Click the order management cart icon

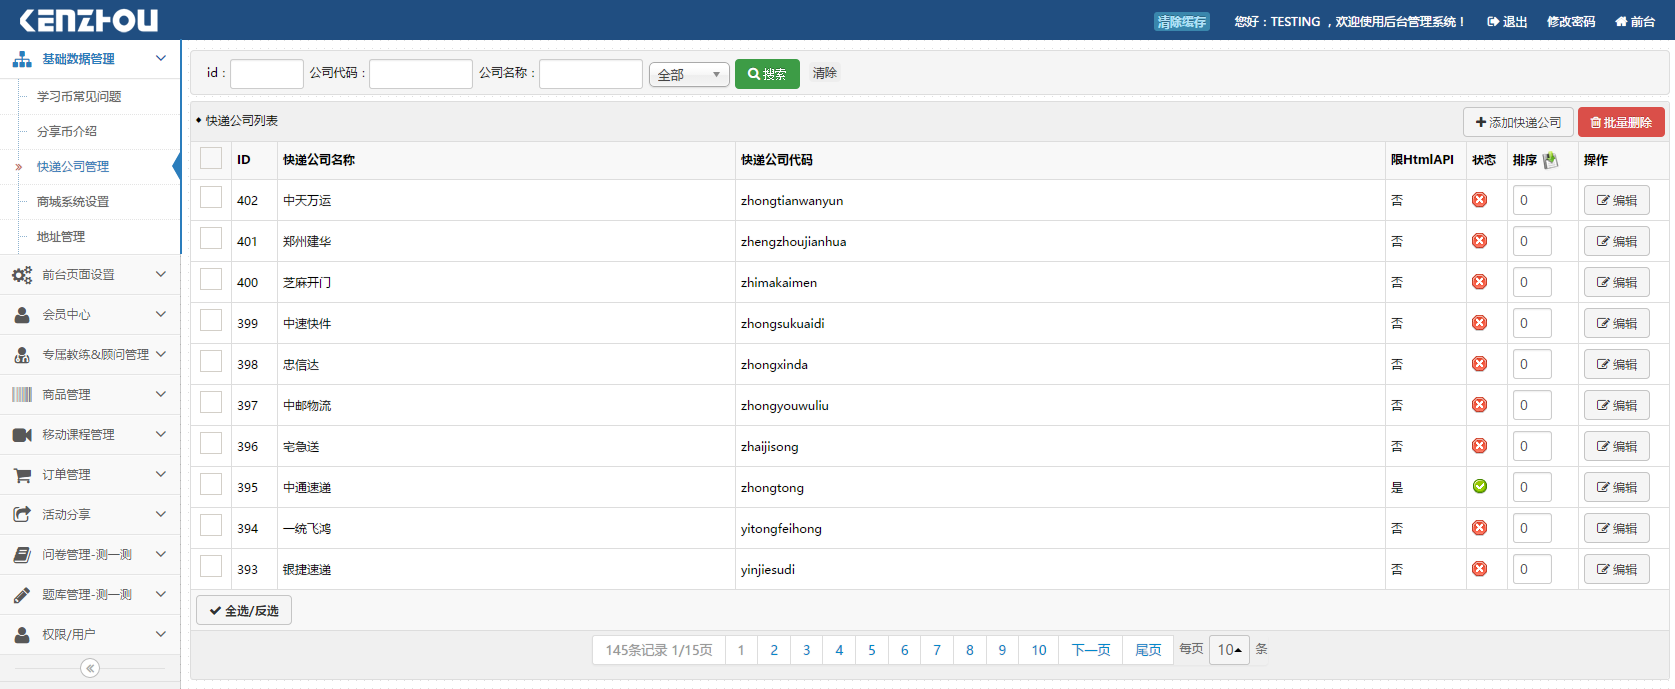pos(22,475)
